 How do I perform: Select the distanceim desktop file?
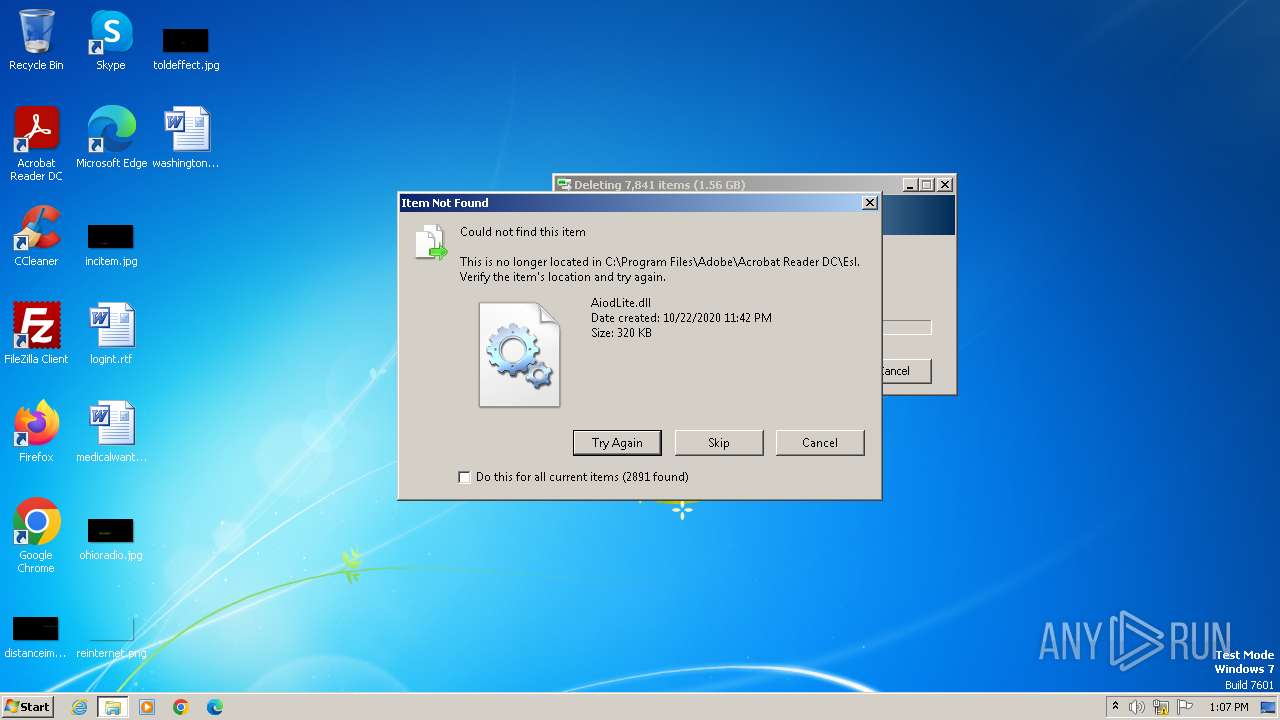[x=36, y=637]
